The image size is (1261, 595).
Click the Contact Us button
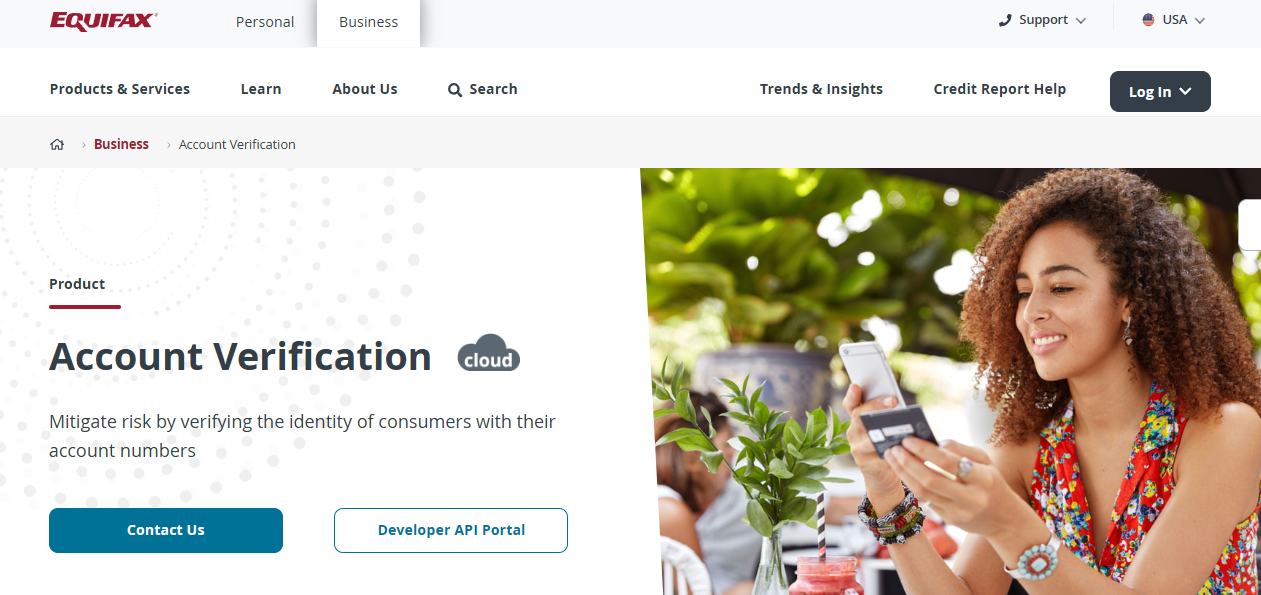[166, 530]
